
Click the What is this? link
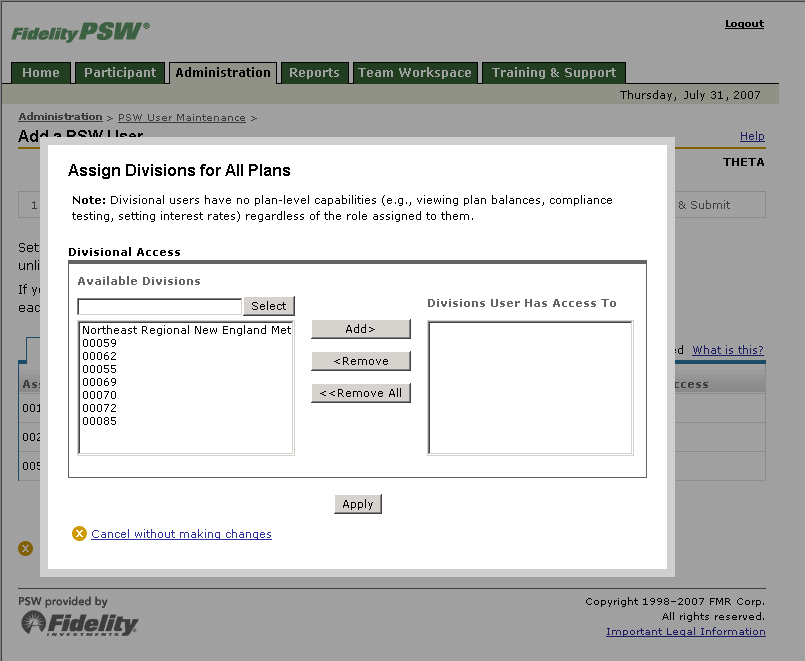point(727,350)
